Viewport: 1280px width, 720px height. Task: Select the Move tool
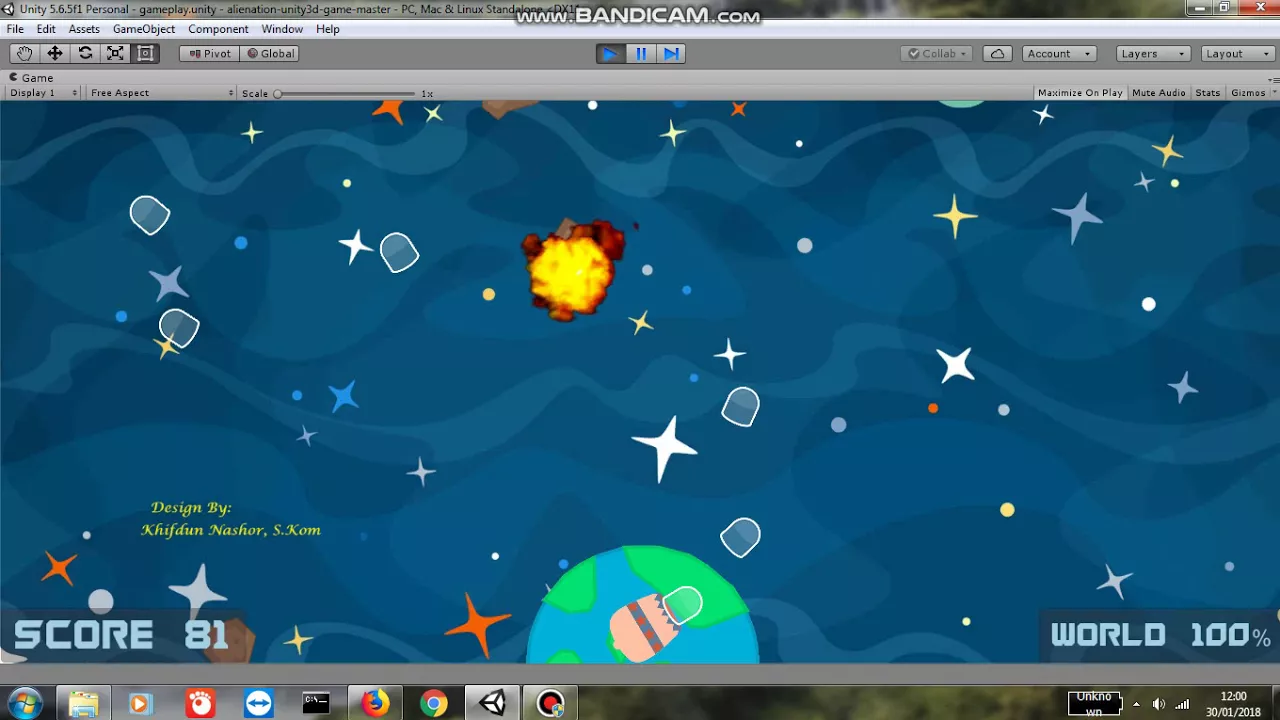click(x=55, y=54)
